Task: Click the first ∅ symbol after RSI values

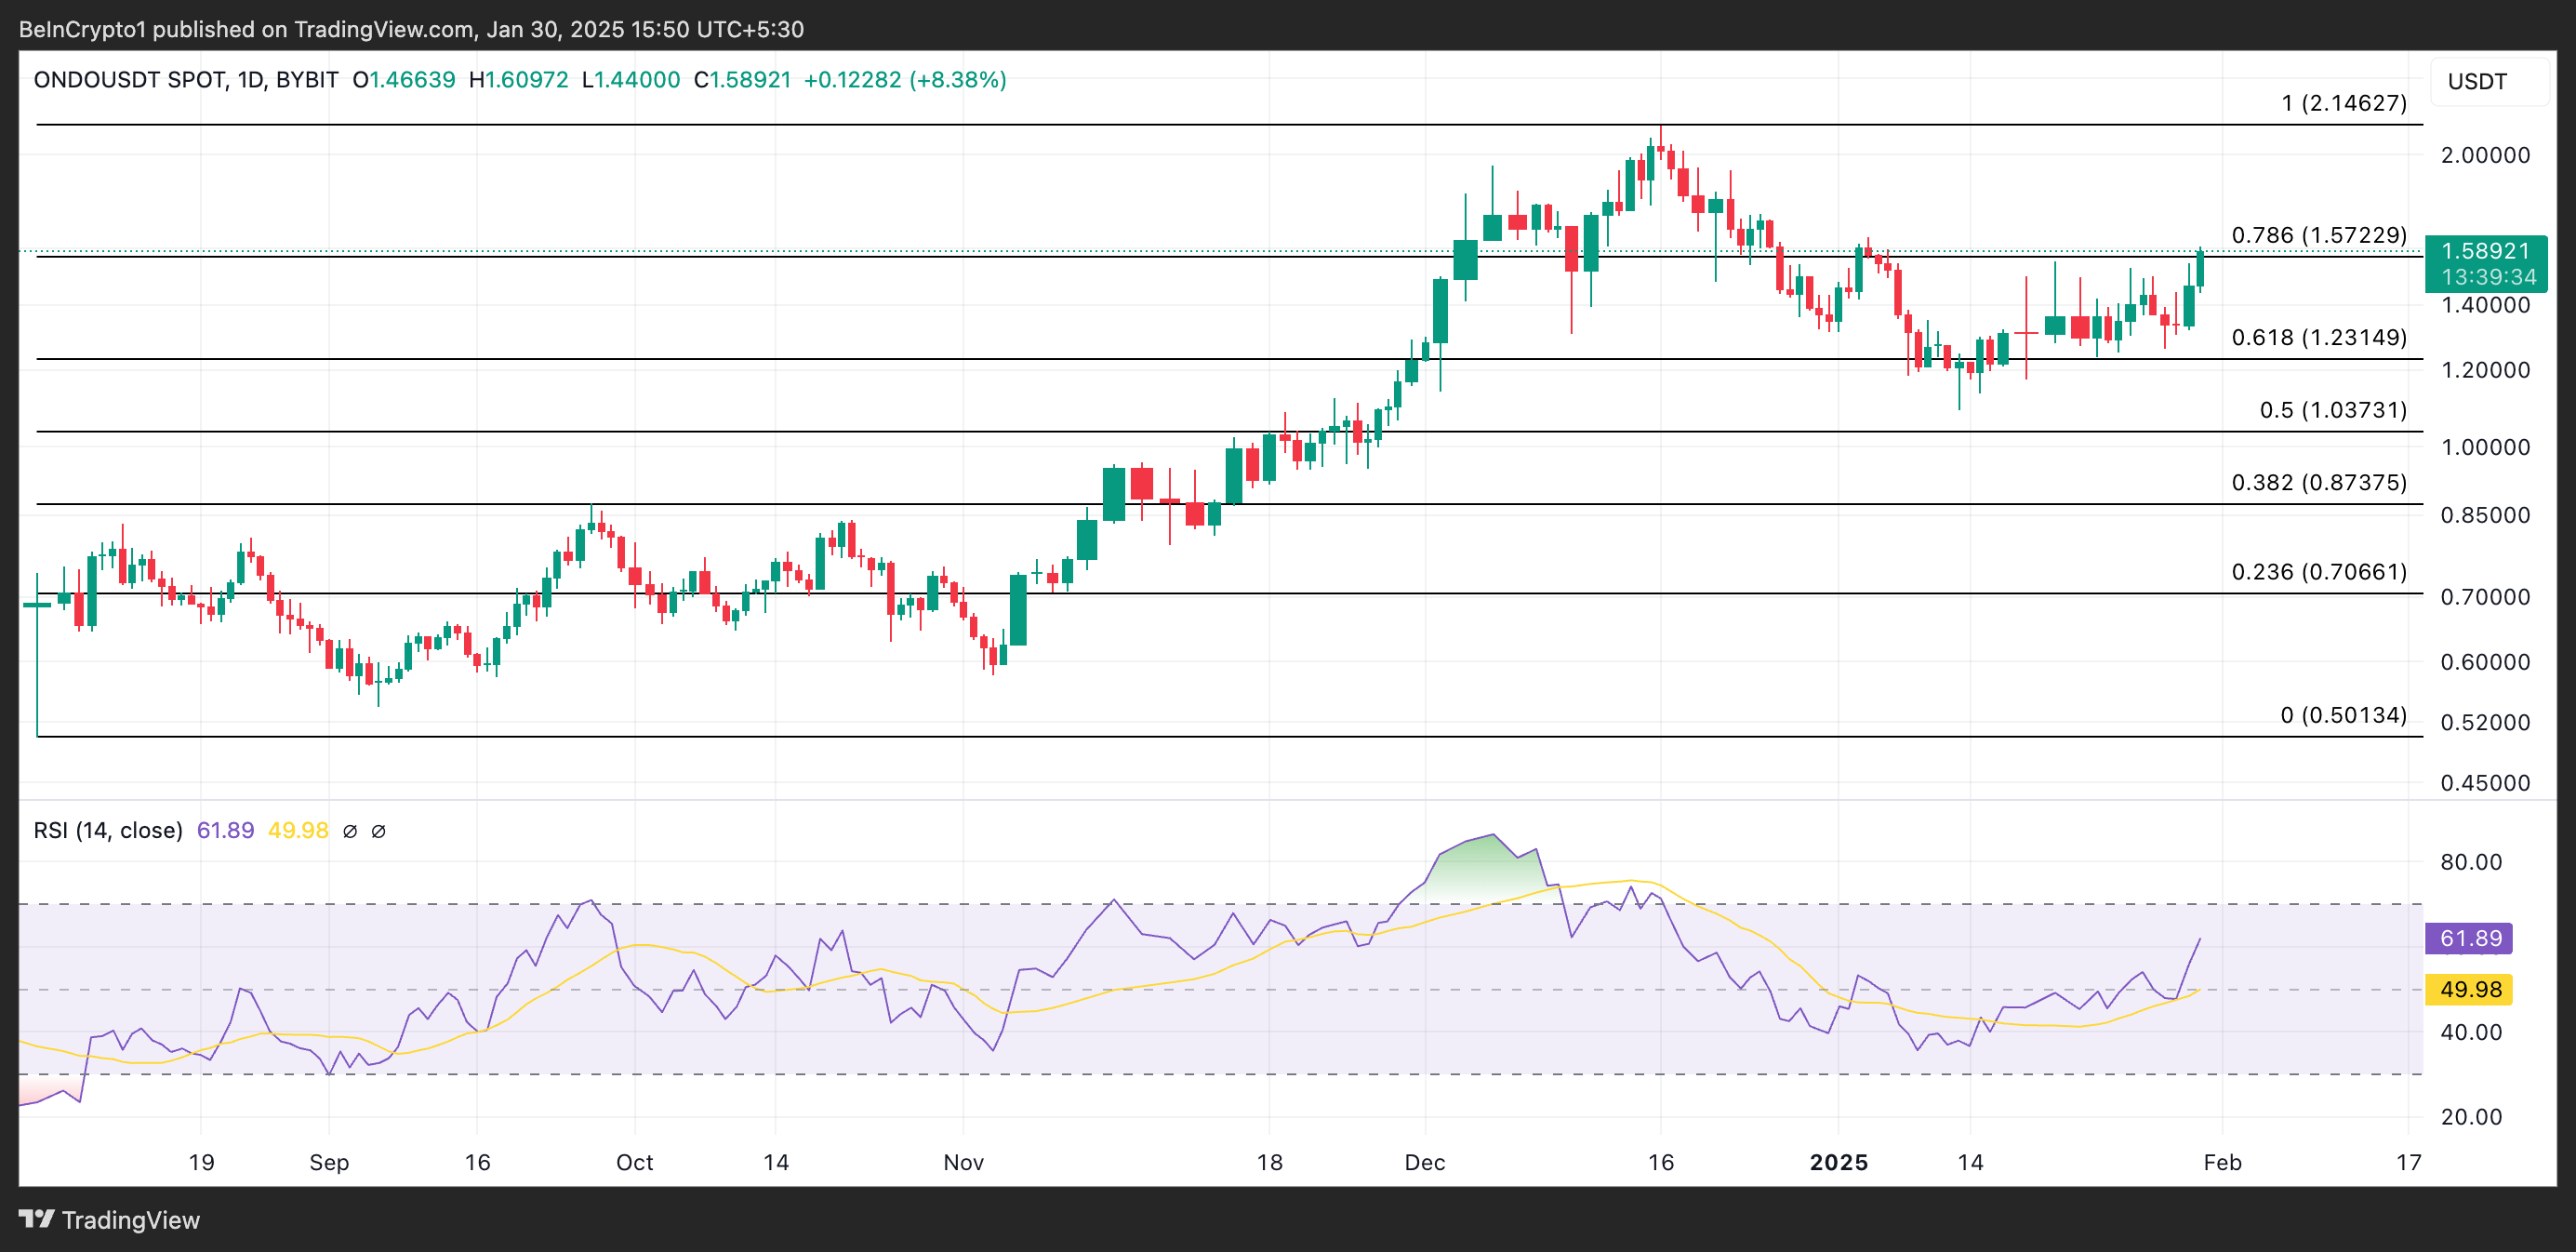Action: coord(350,831)
